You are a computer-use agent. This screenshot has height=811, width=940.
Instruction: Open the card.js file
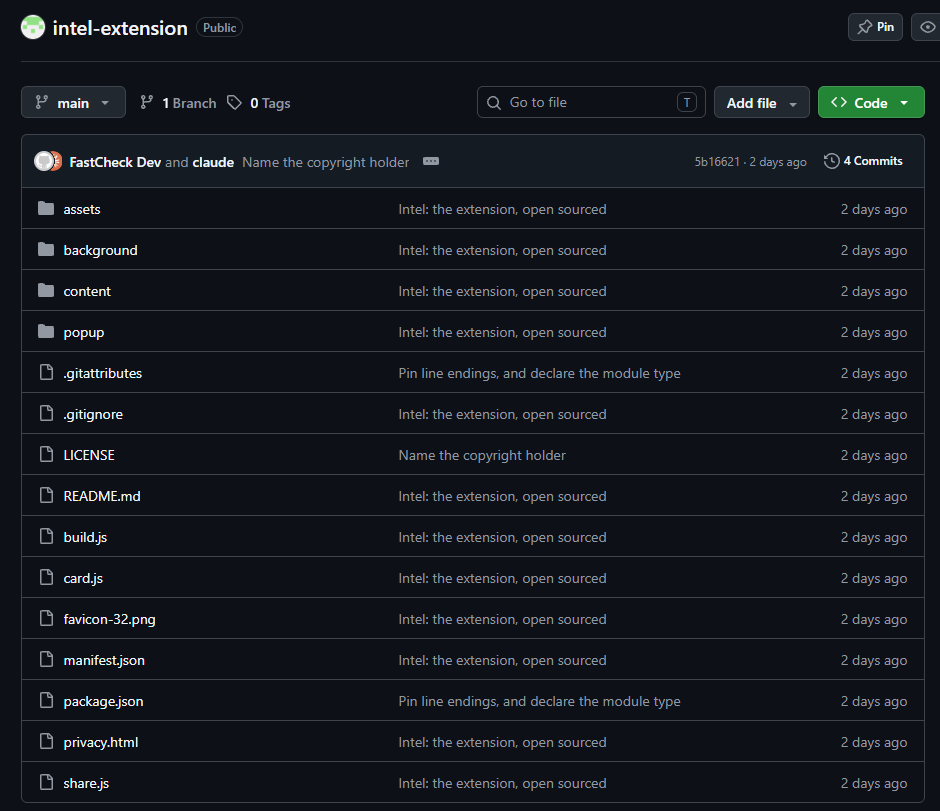83,578
